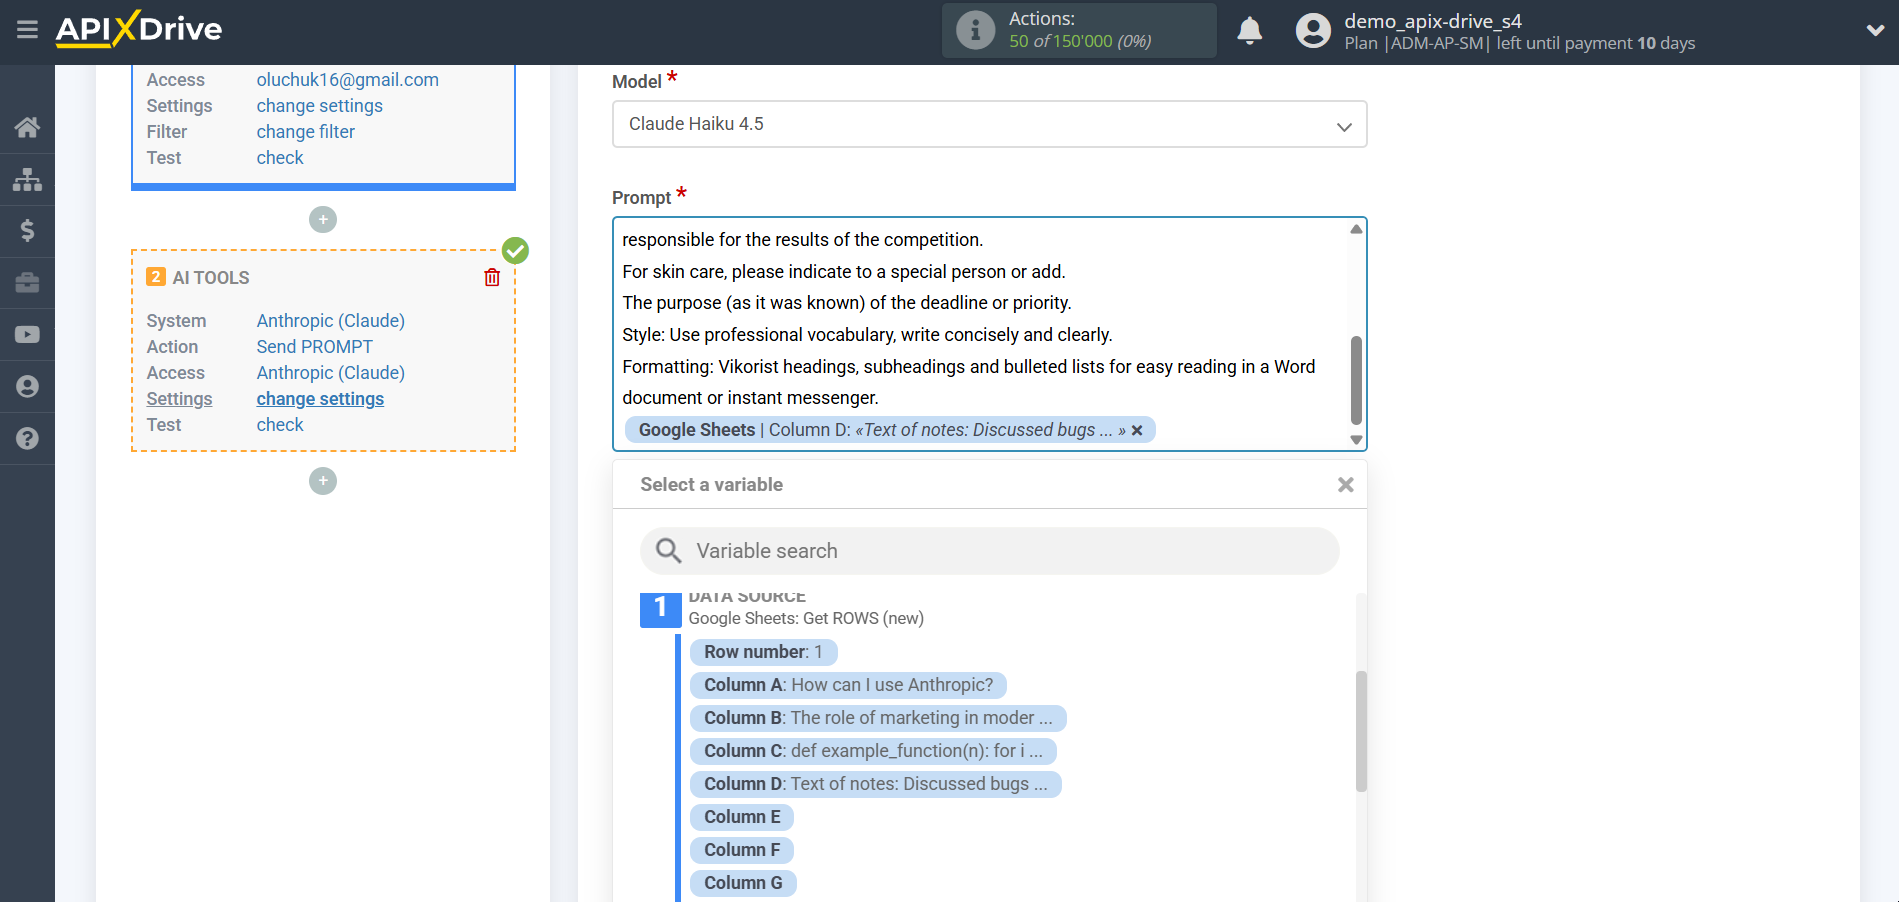Click the Send PROMPT action link
This screenshot has height=902, width=1899.
click(314, 347)
